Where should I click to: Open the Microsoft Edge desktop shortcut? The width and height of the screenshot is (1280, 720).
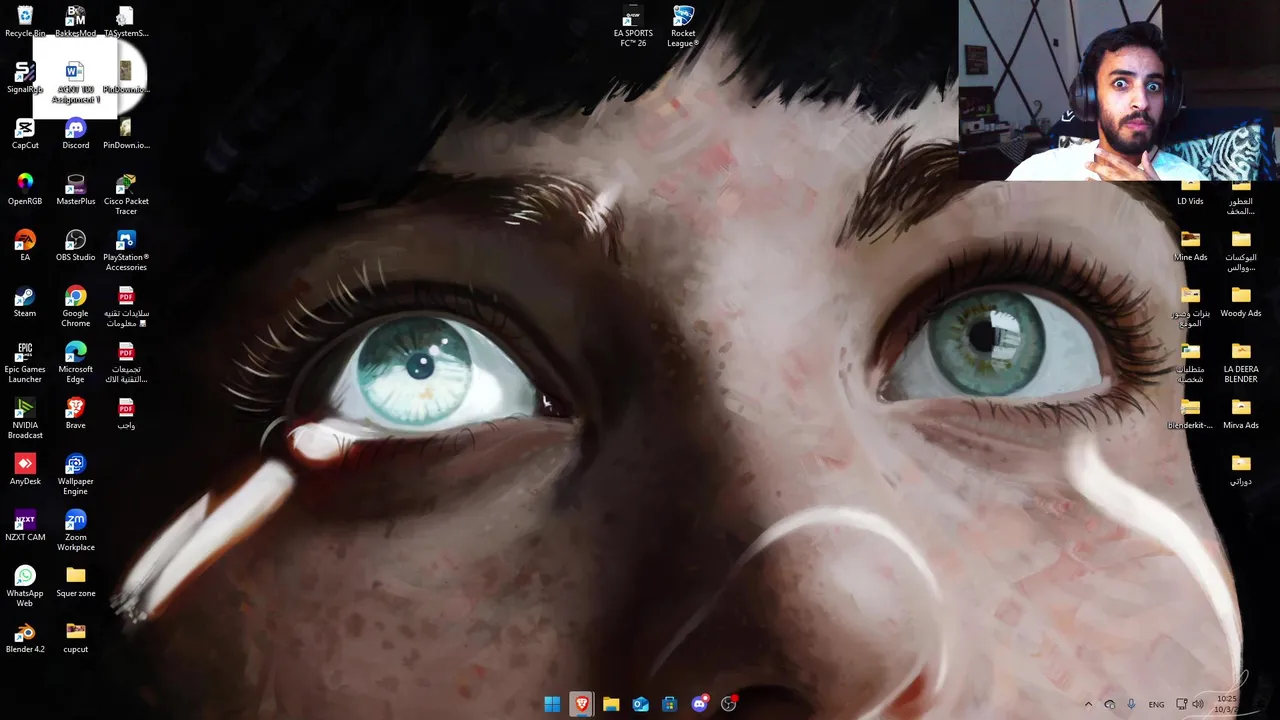[75, 362]
